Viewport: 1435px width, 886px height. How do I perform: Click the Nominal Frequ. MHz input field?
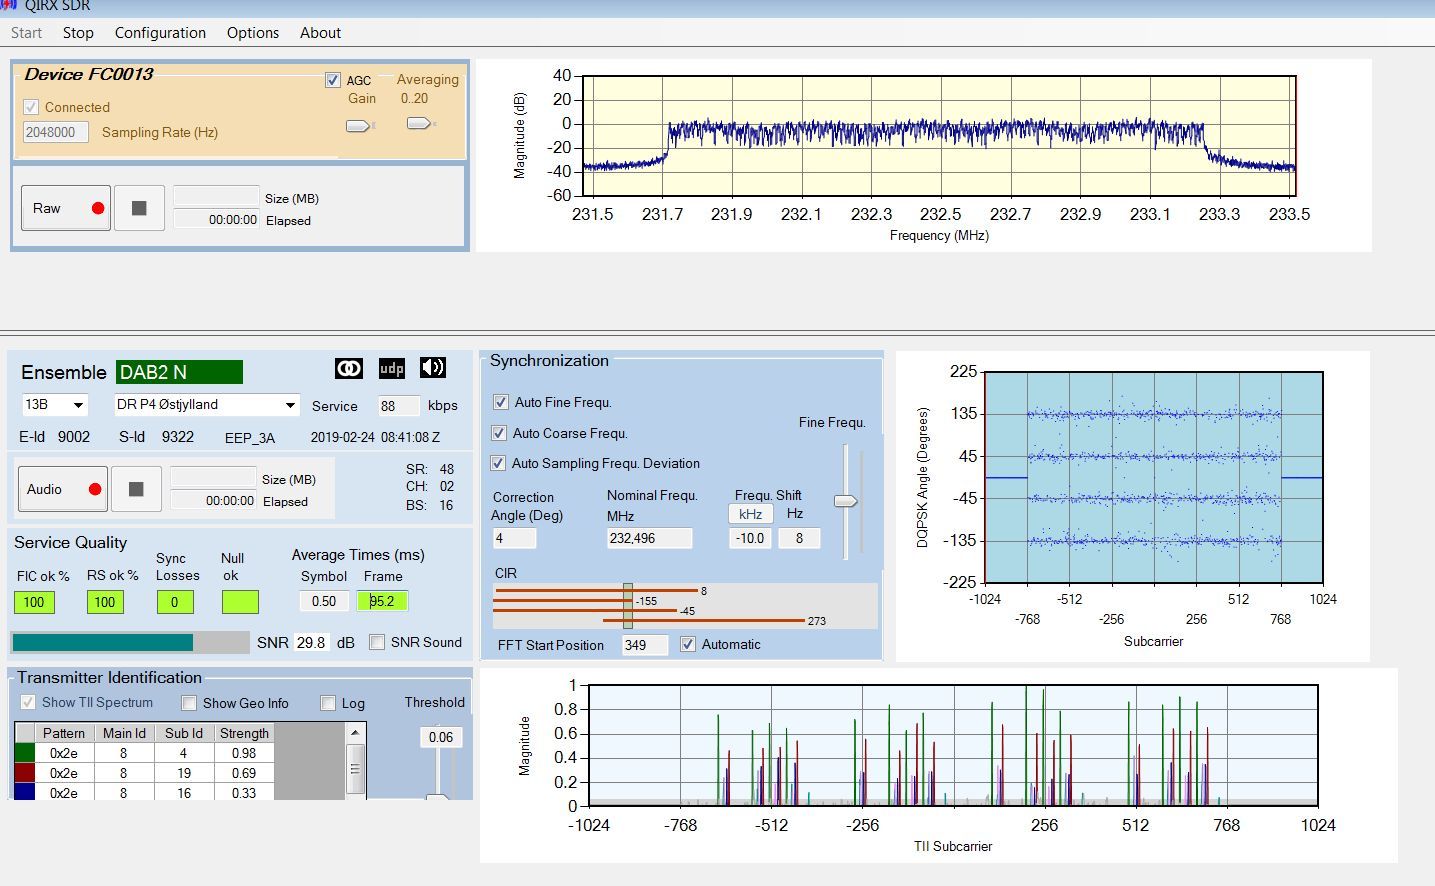(x=649, y=538)
